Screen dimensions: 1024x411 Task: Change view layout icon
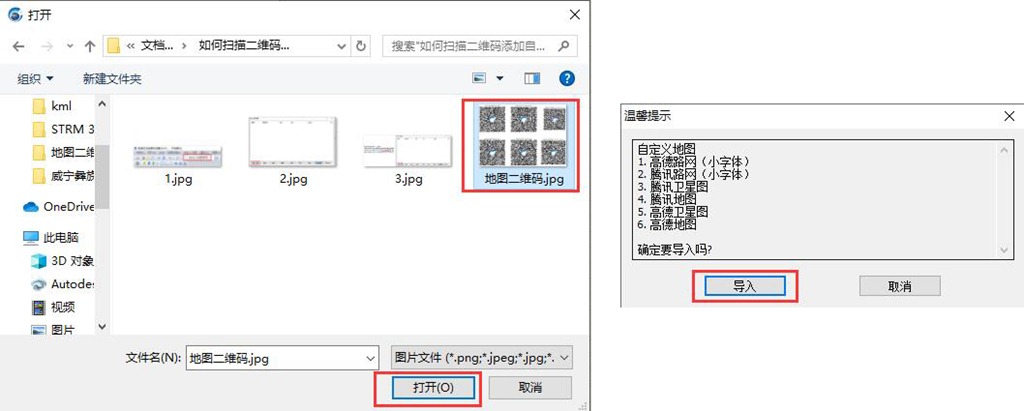click(x=480, y=78)
